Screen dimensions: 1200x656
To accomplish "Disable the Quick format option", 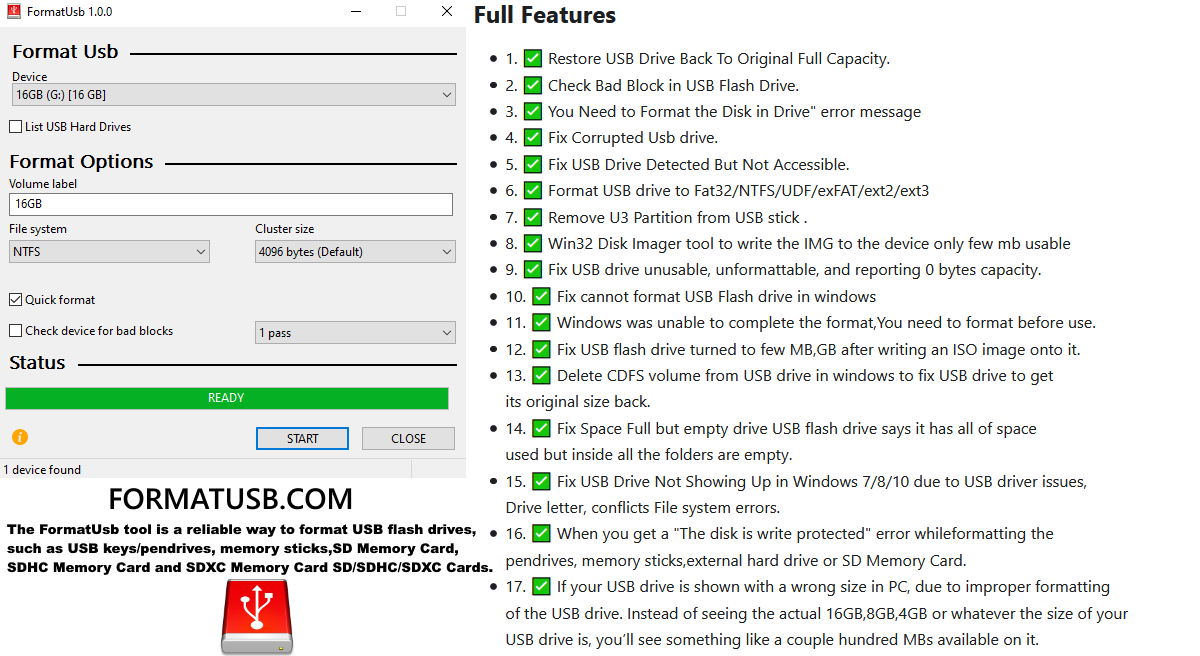I will pyautogui.click(x=16, y=299).
